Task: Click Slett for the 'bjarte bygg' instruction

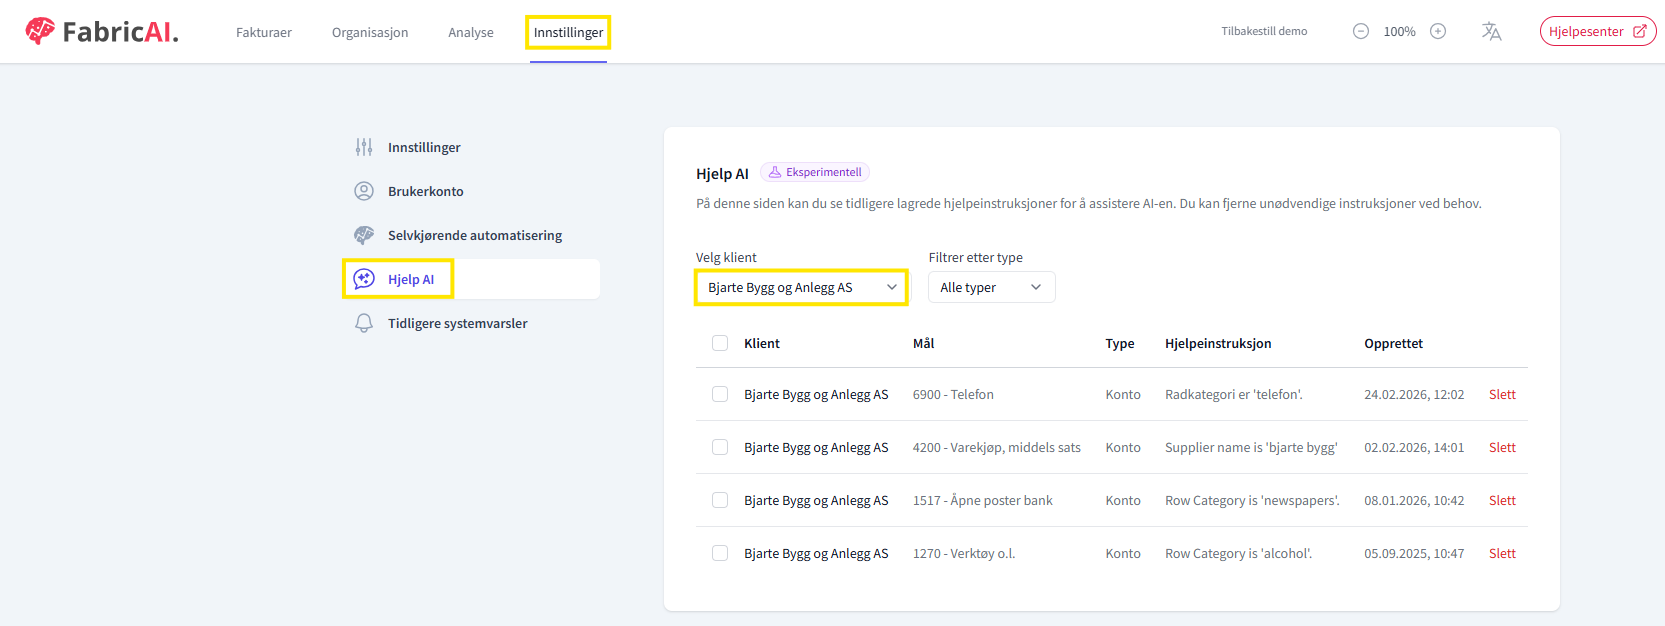Action: click(1502, 447)
